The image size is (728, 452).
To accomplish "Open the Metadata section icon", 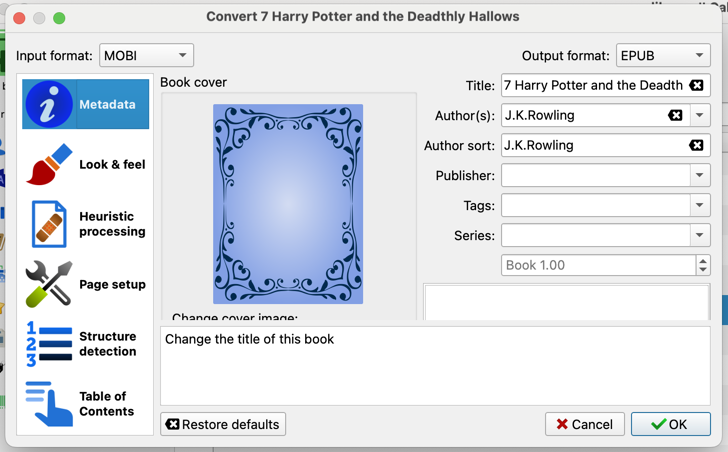I will (49, 104).
